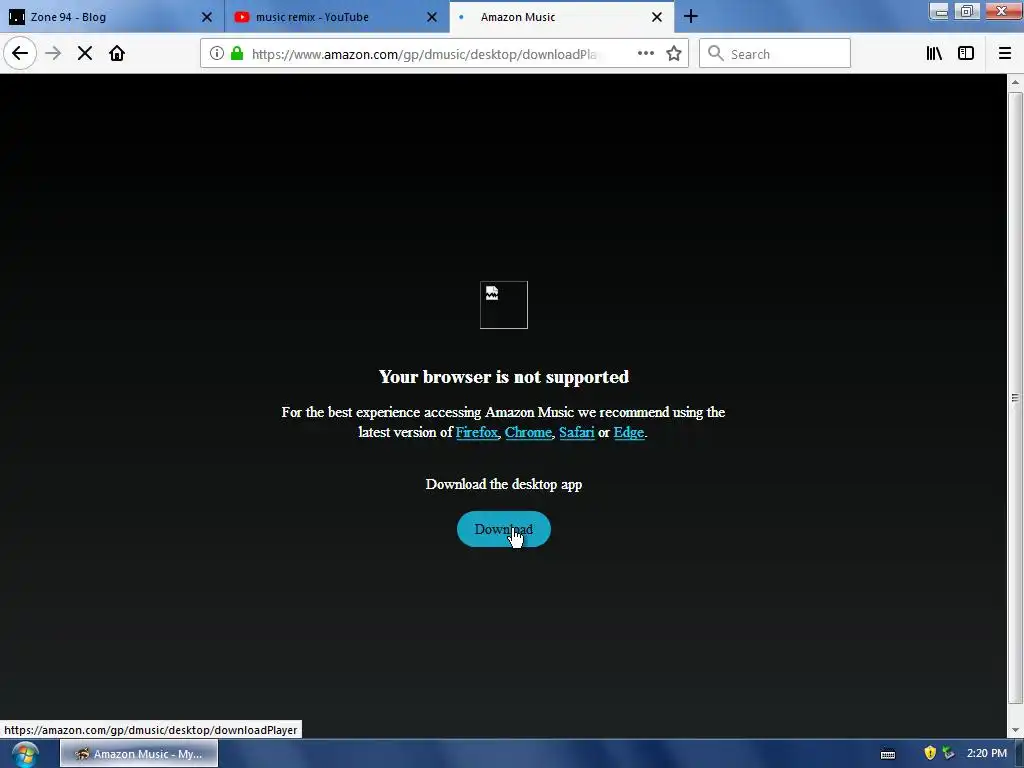Open the browser home page
The width and height of the screenshot is (1024, 768).
click(117, 54)
